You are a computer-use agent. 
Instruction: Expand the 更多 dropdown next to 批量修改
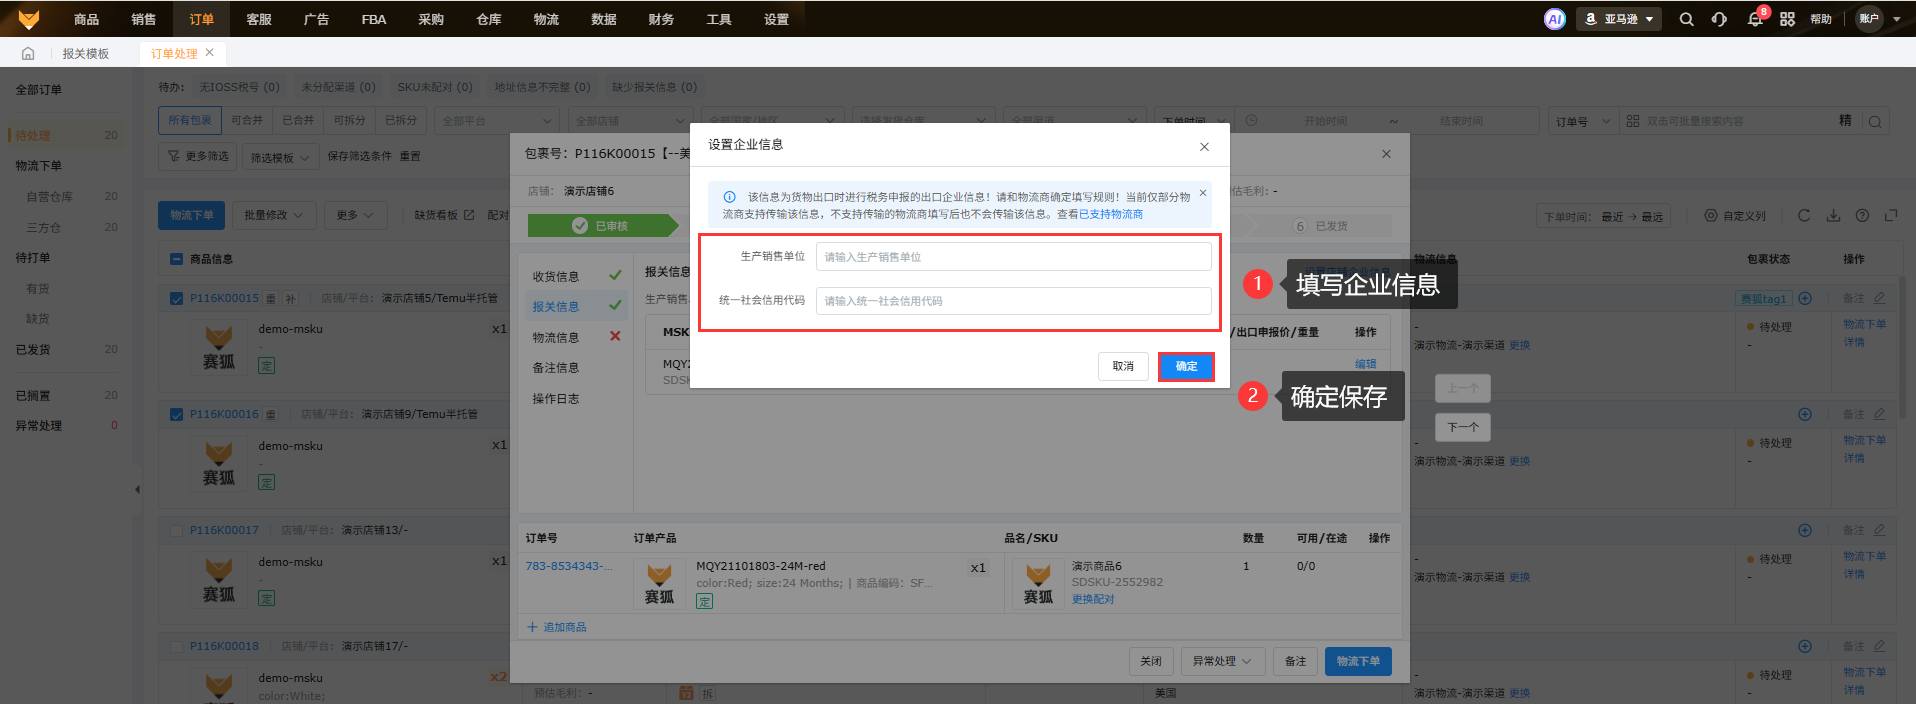pos(355,215)
